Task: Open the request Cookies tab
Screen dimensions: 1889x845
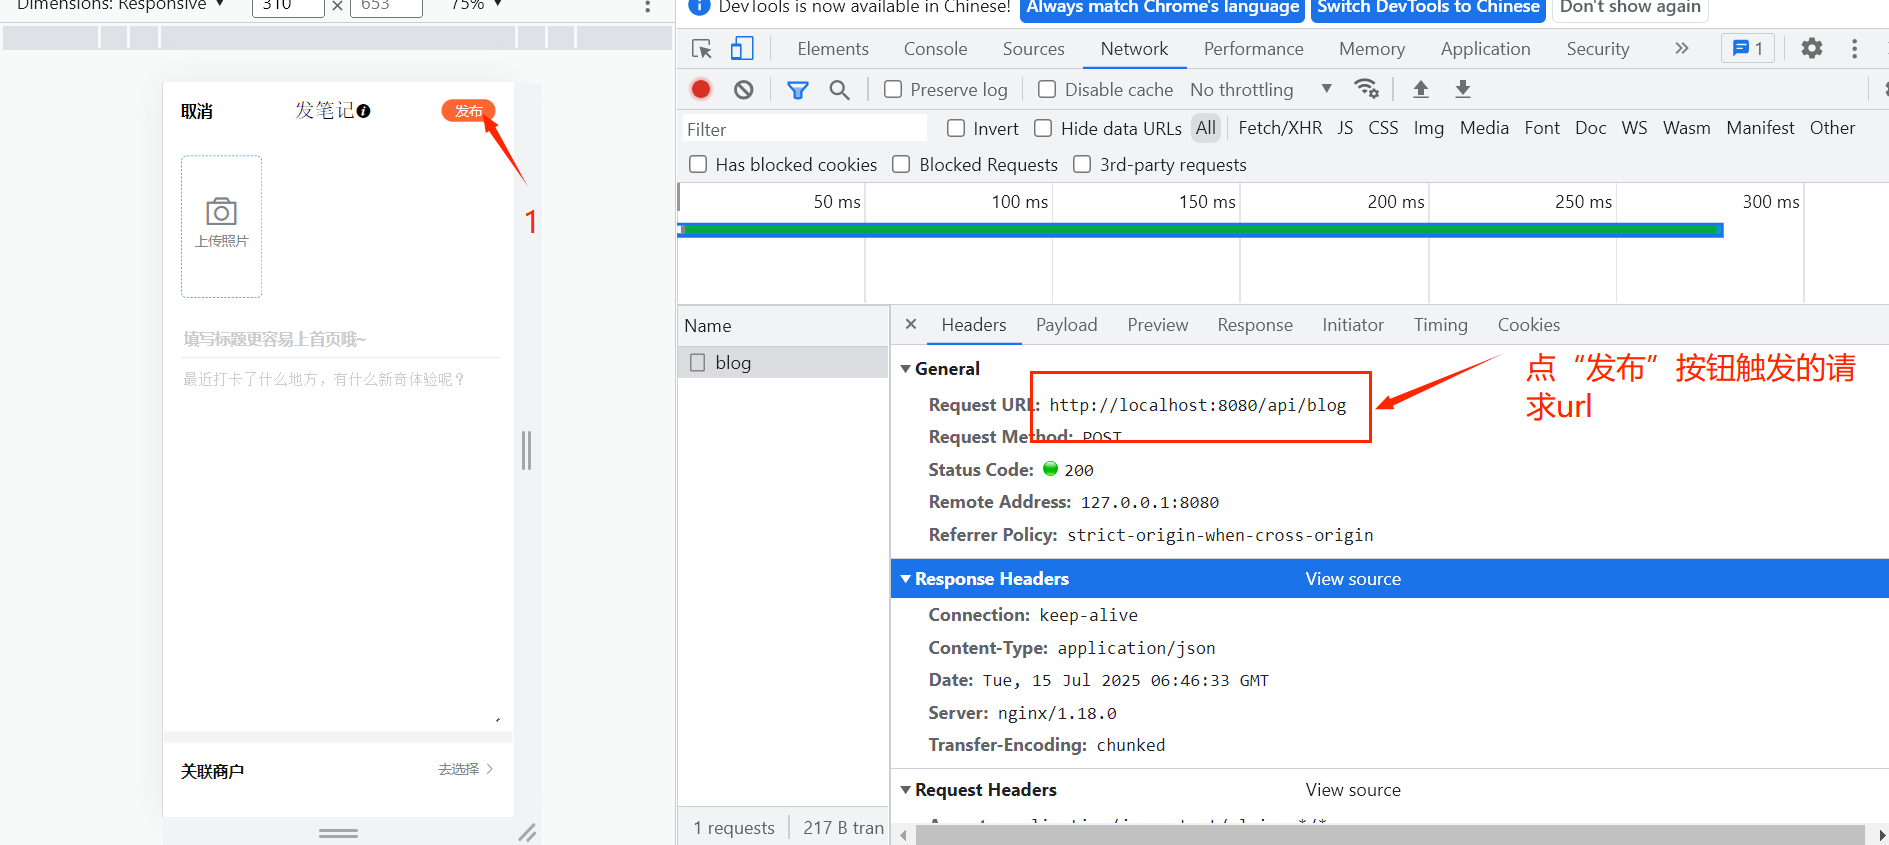Action: (x=1529, y=325)
